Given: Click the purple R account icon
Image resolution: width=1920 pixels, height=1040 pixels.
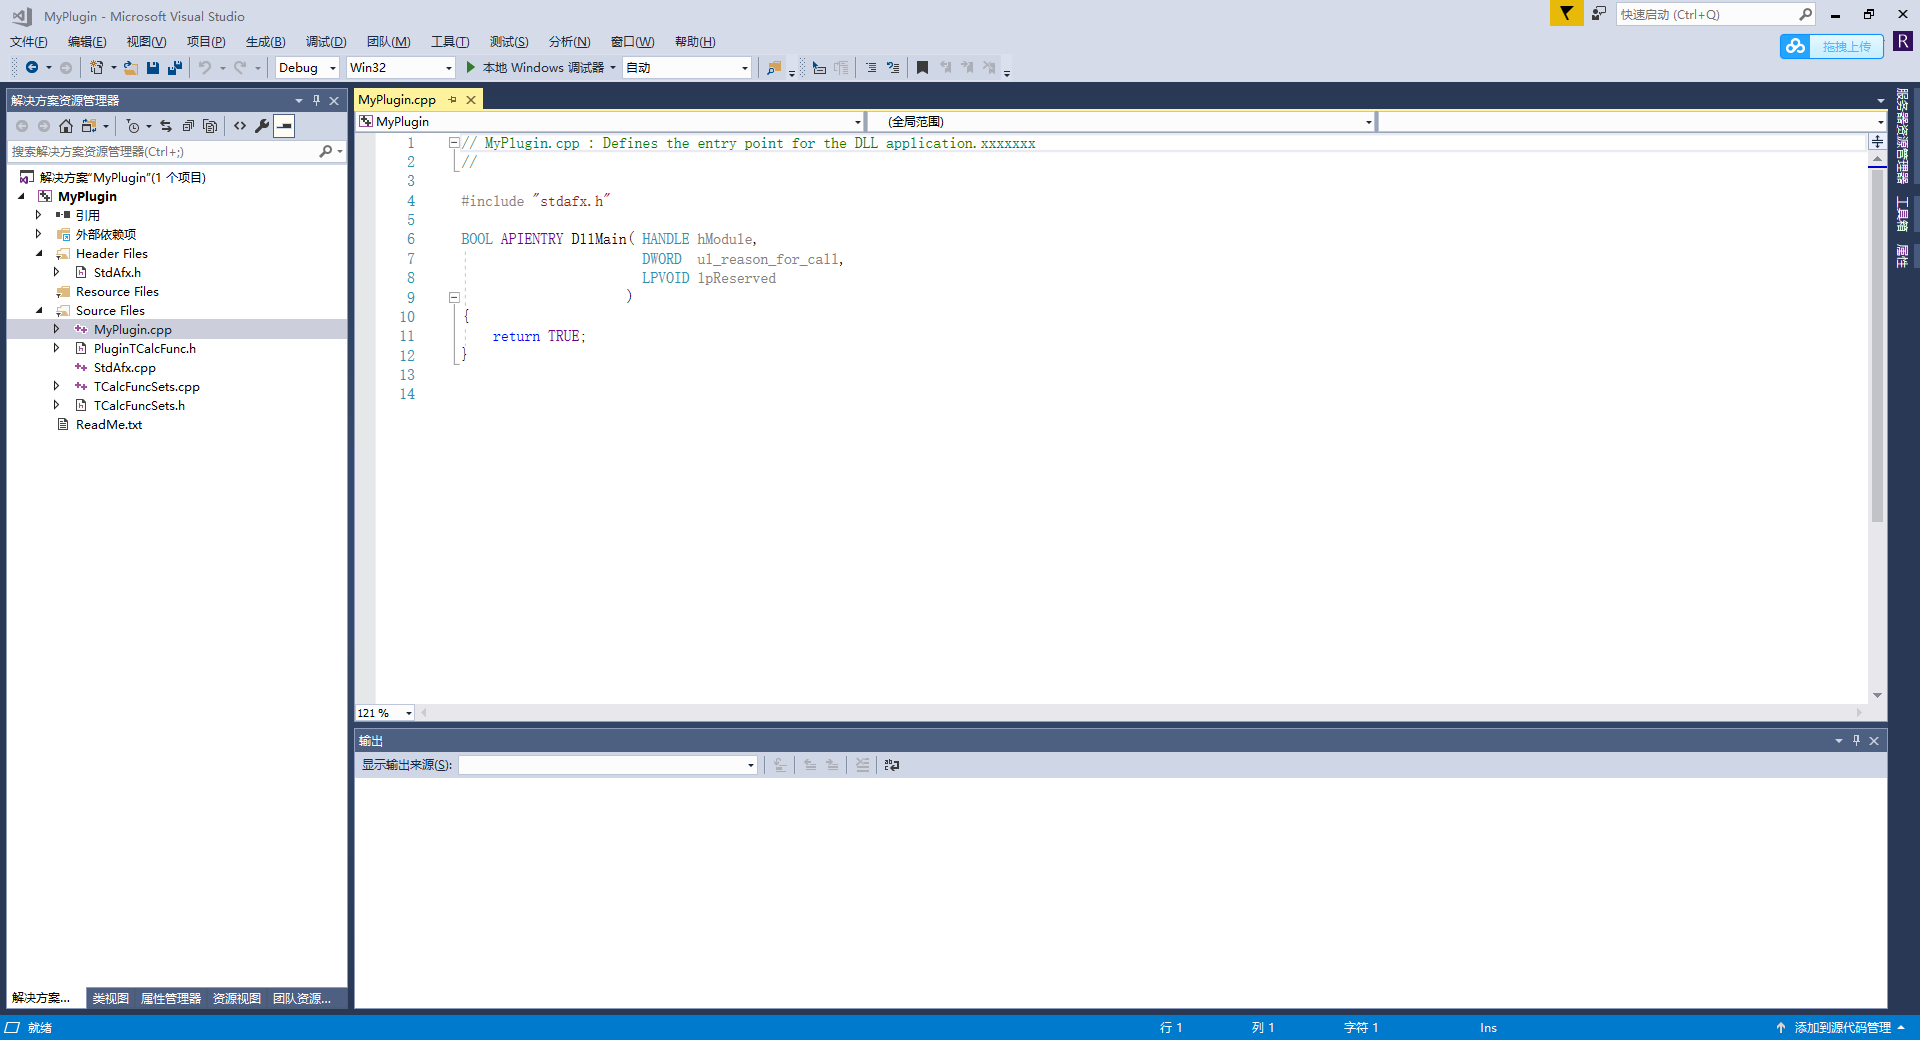Looking at the screenshot, I should 1903,41.
